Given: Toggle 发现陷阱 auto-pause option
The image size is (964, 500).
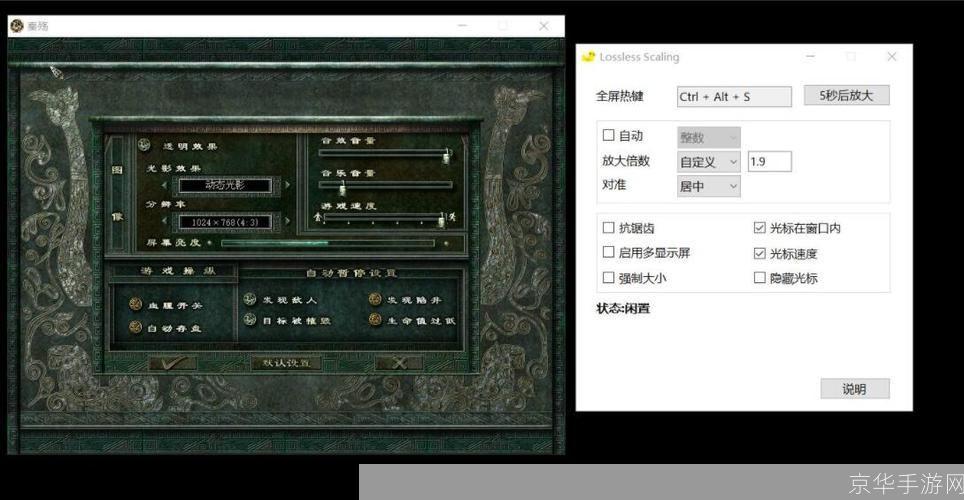Looking at the screenshot, I should [x=375, y=299].
